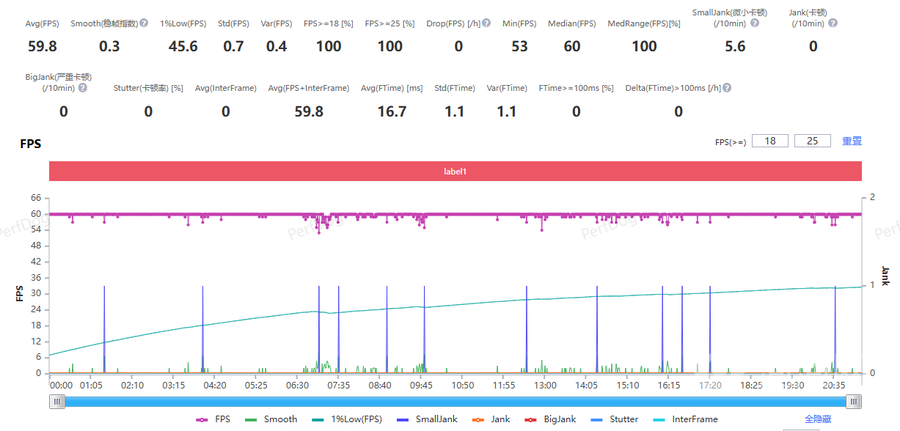Click the help icon after Delta(FTime)>100ms
Image resolution: width=900 pixels, height=431 pixels.
tap(726, 88)
